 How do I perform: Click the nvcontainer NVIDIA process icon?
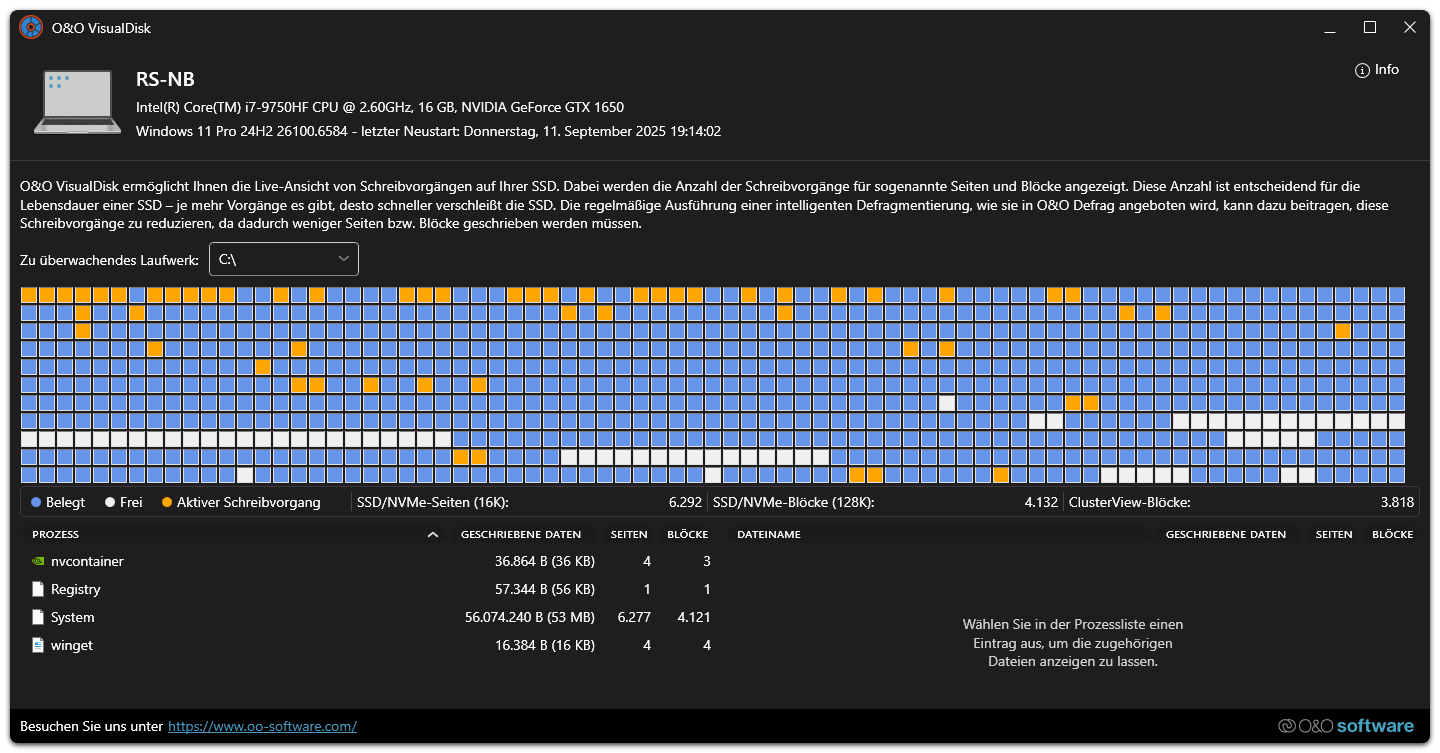pyautogui.click(x=38, y=562)
